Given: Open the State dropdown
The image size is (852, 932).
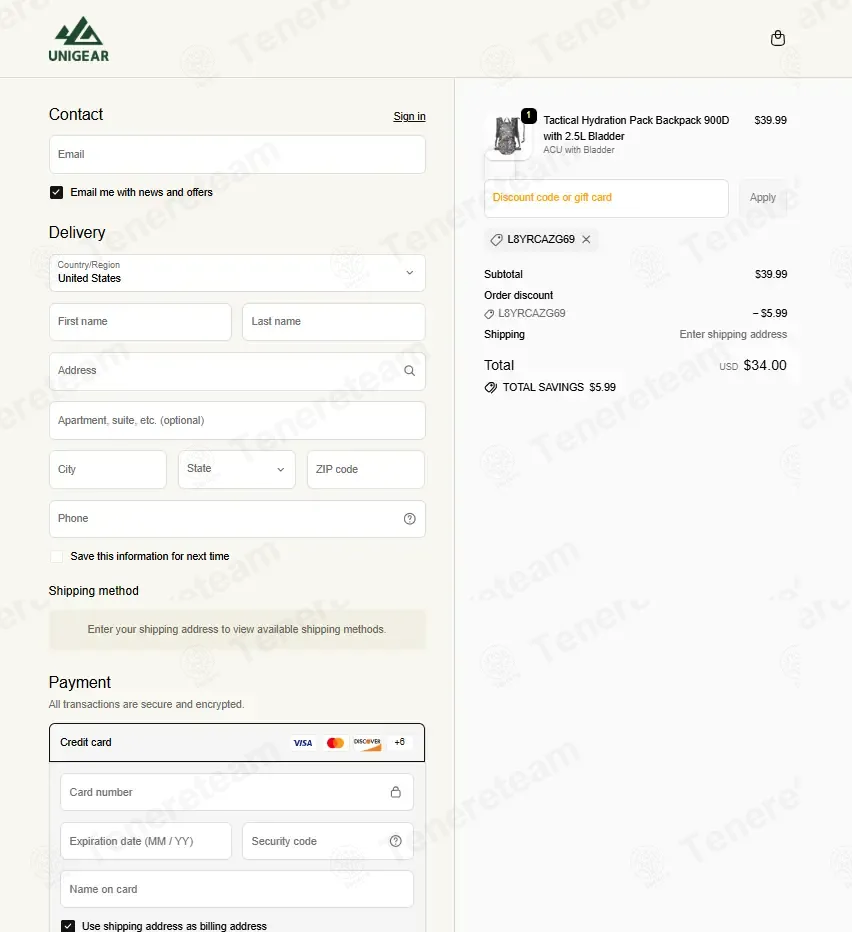Looking at the screenshot, I should coord(237,470).
